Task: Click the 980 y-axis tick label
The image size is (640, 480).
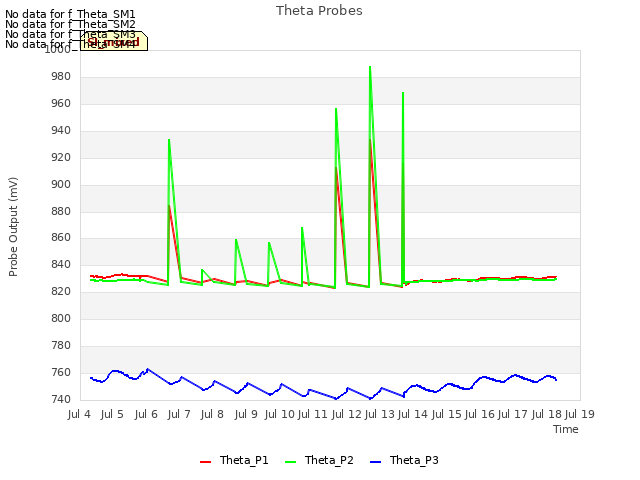Action: point(61,77)
